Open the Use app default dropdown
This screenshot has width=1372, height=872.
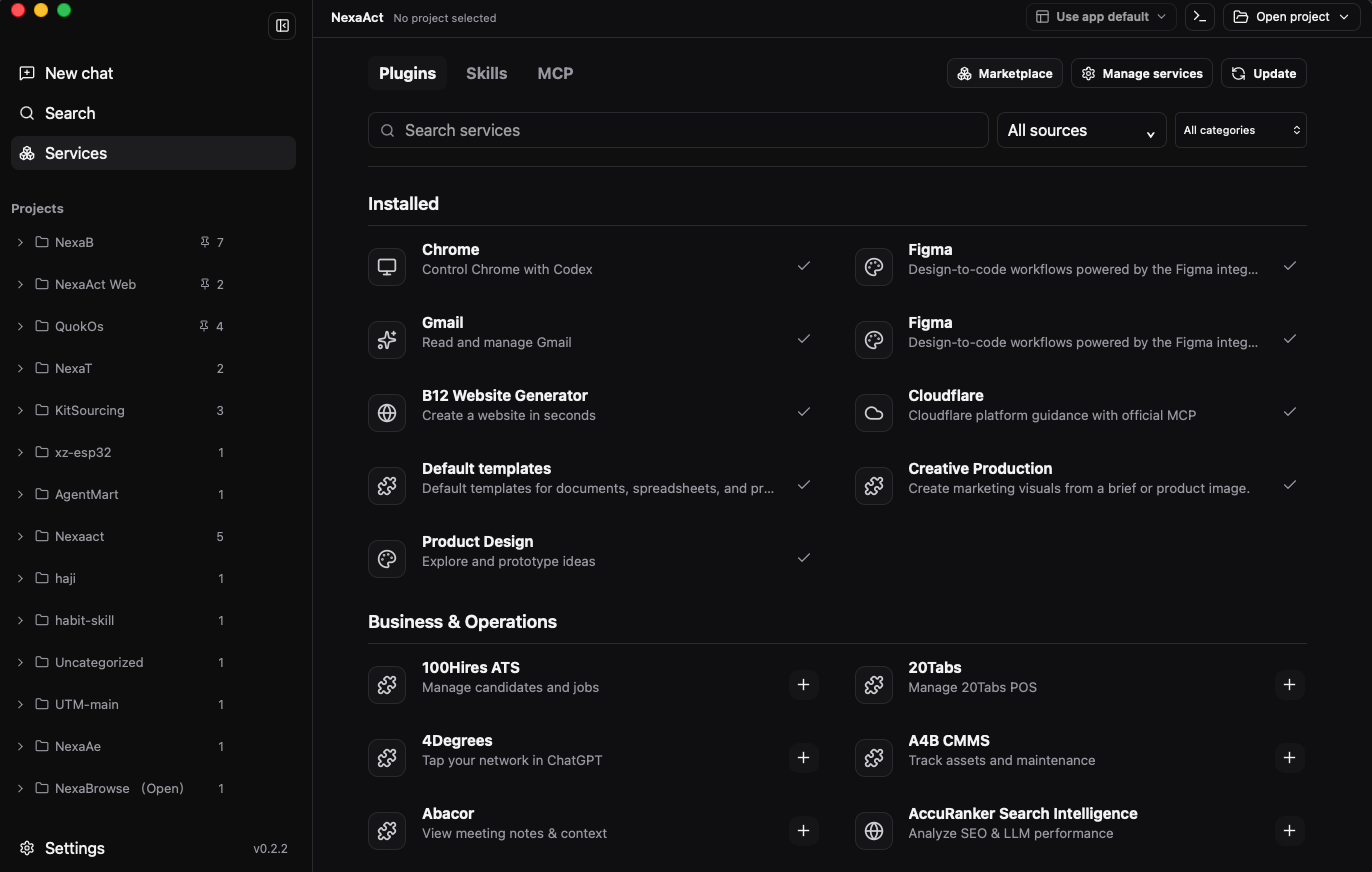point(1101,17)
